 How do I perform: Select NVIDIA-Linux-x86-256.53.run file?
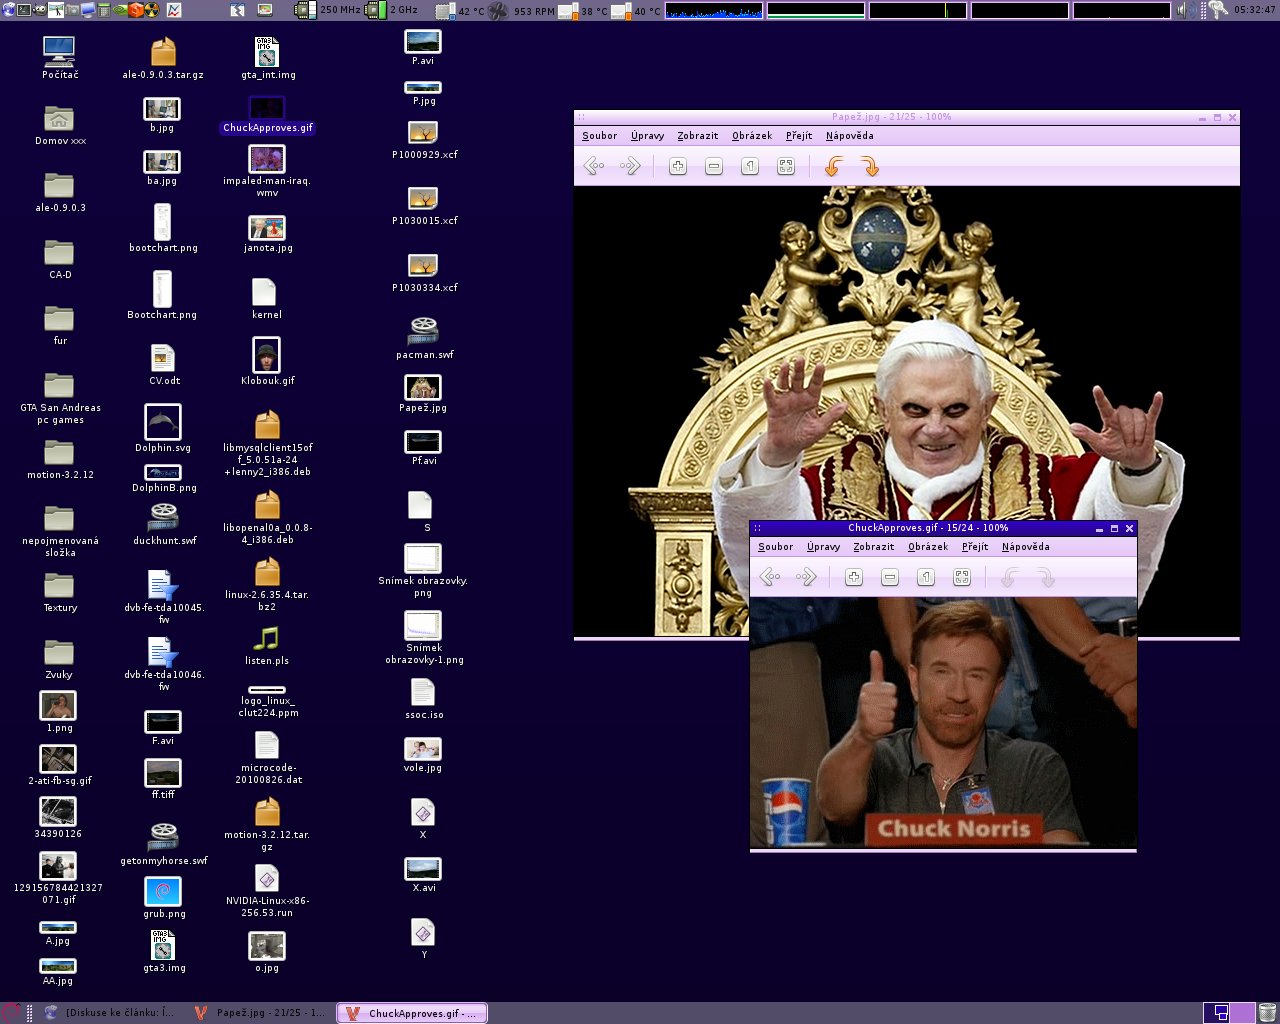click(267, 891)
